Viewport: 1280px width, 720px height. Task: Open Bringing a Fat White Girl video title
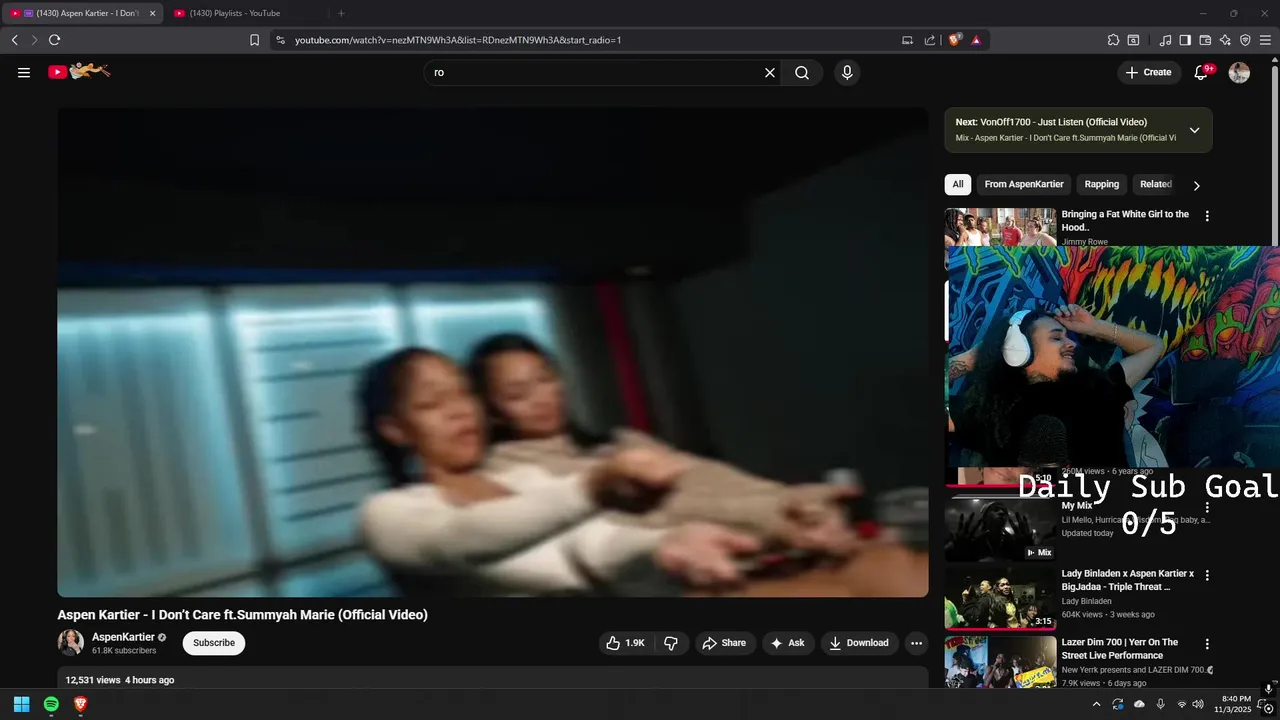pos(1125,221)
